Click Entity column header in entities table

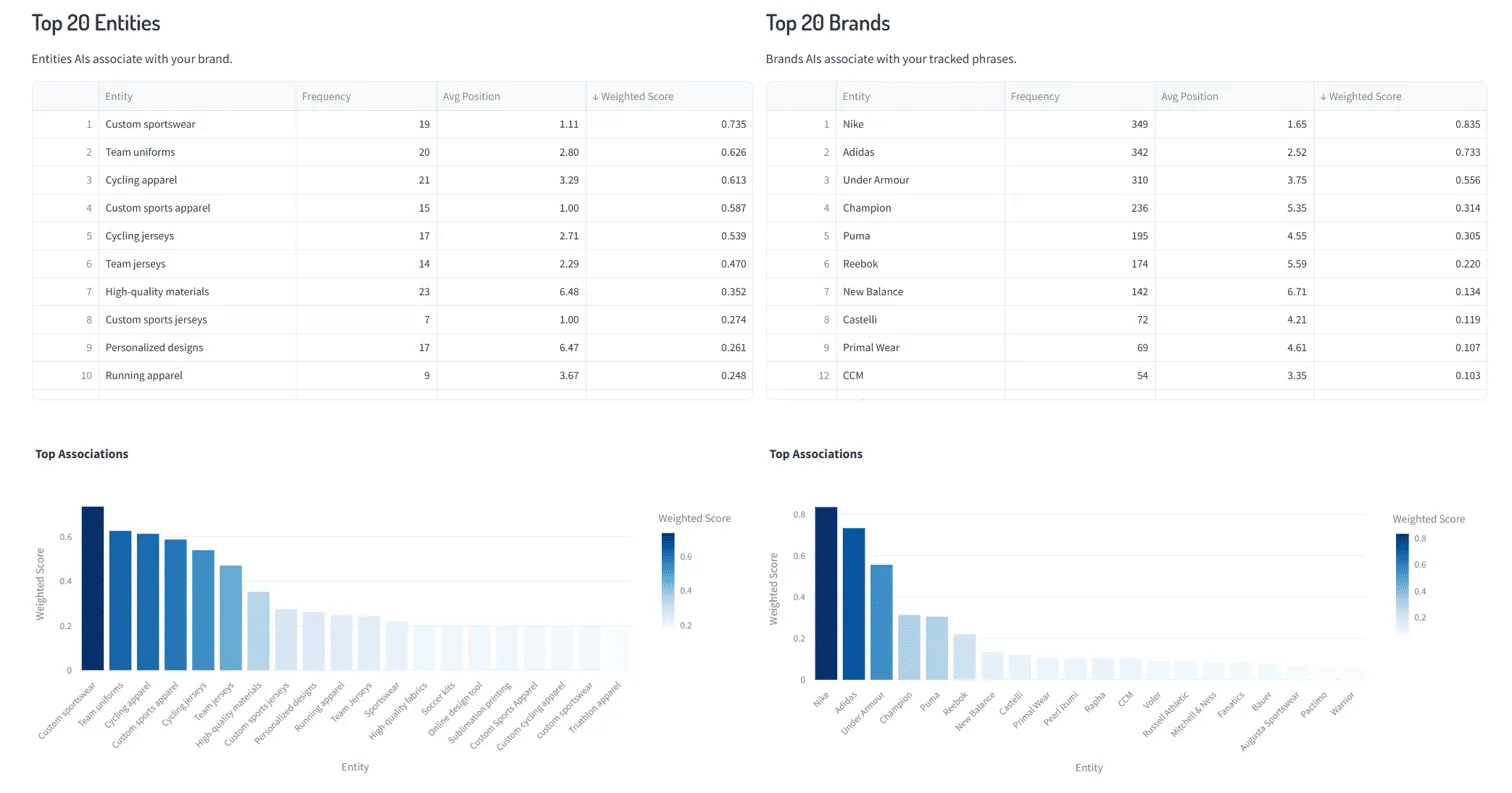click(x=197, y=96)
